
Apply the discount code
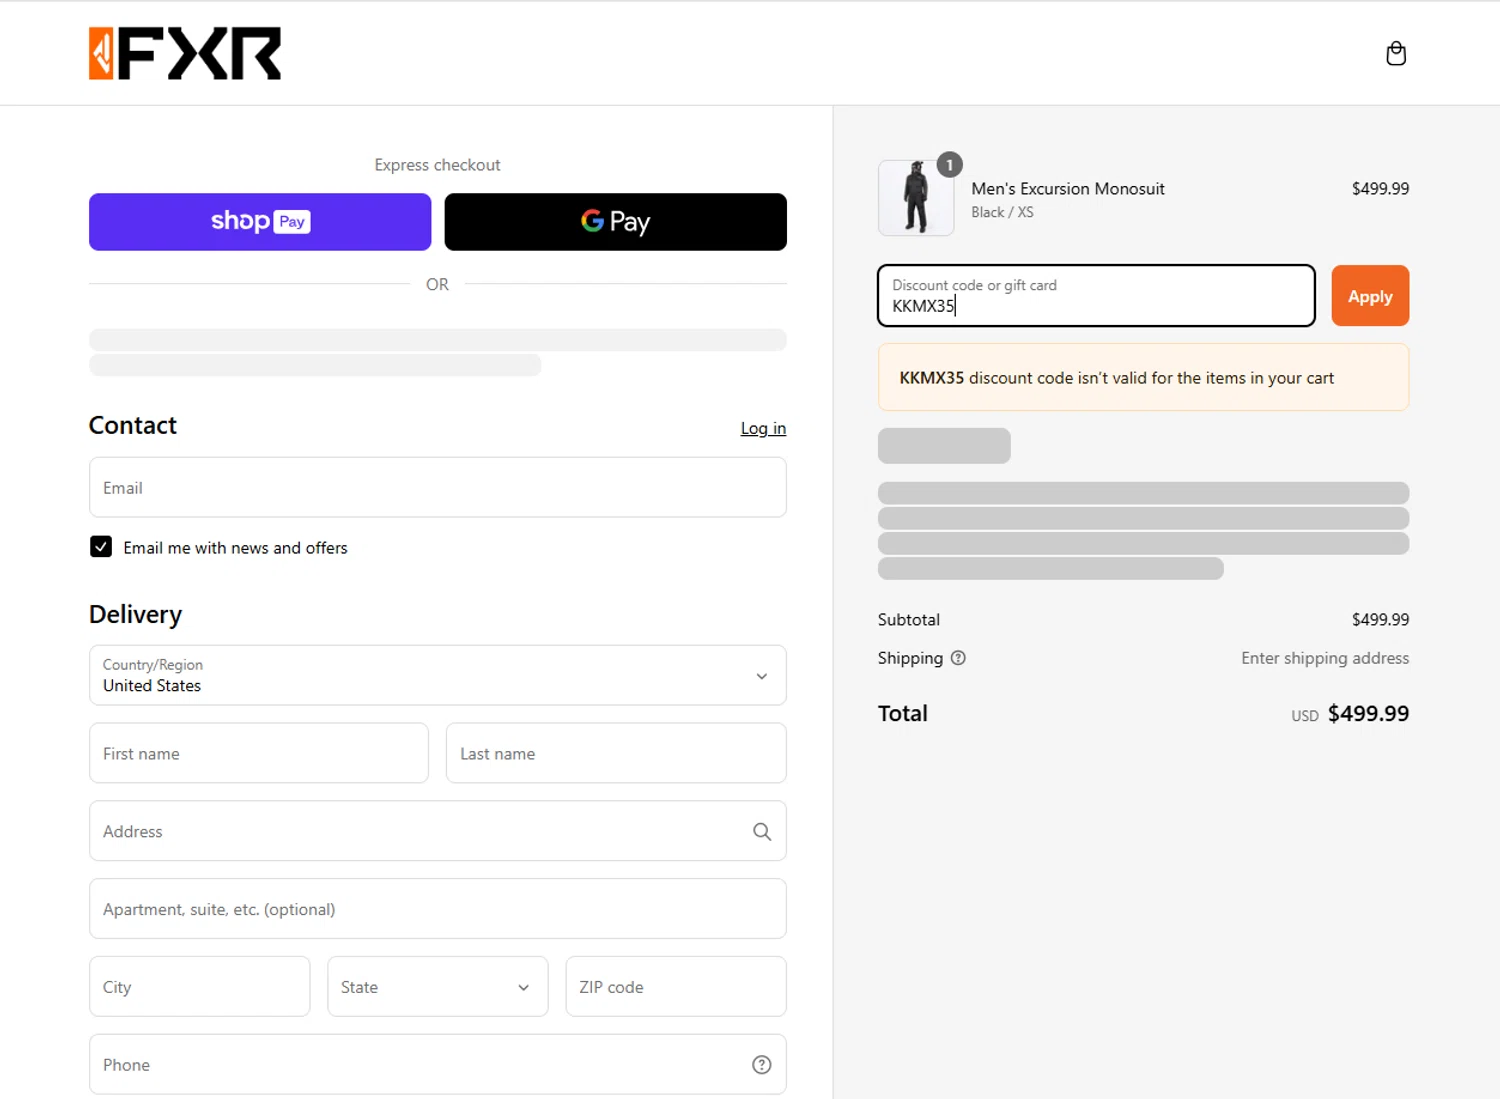1370,296
